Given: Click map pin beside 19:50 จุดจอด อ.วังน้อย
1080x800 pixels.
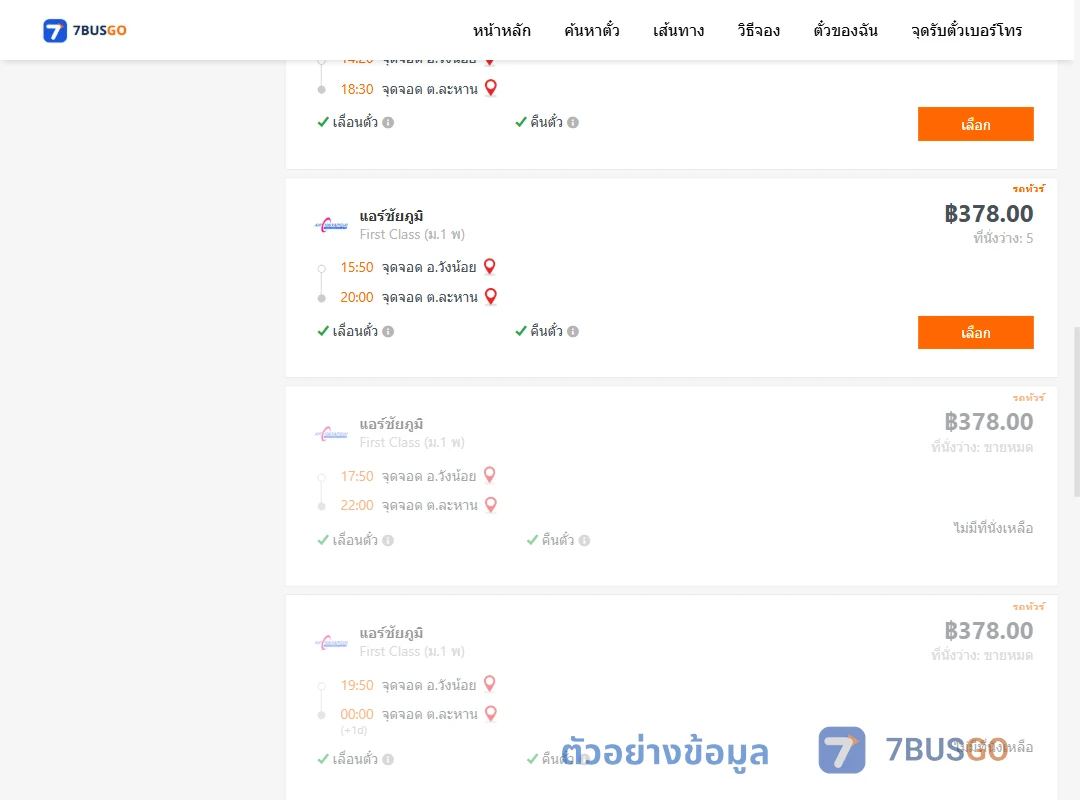Looking at the screenshot, I should pos(490,684).
